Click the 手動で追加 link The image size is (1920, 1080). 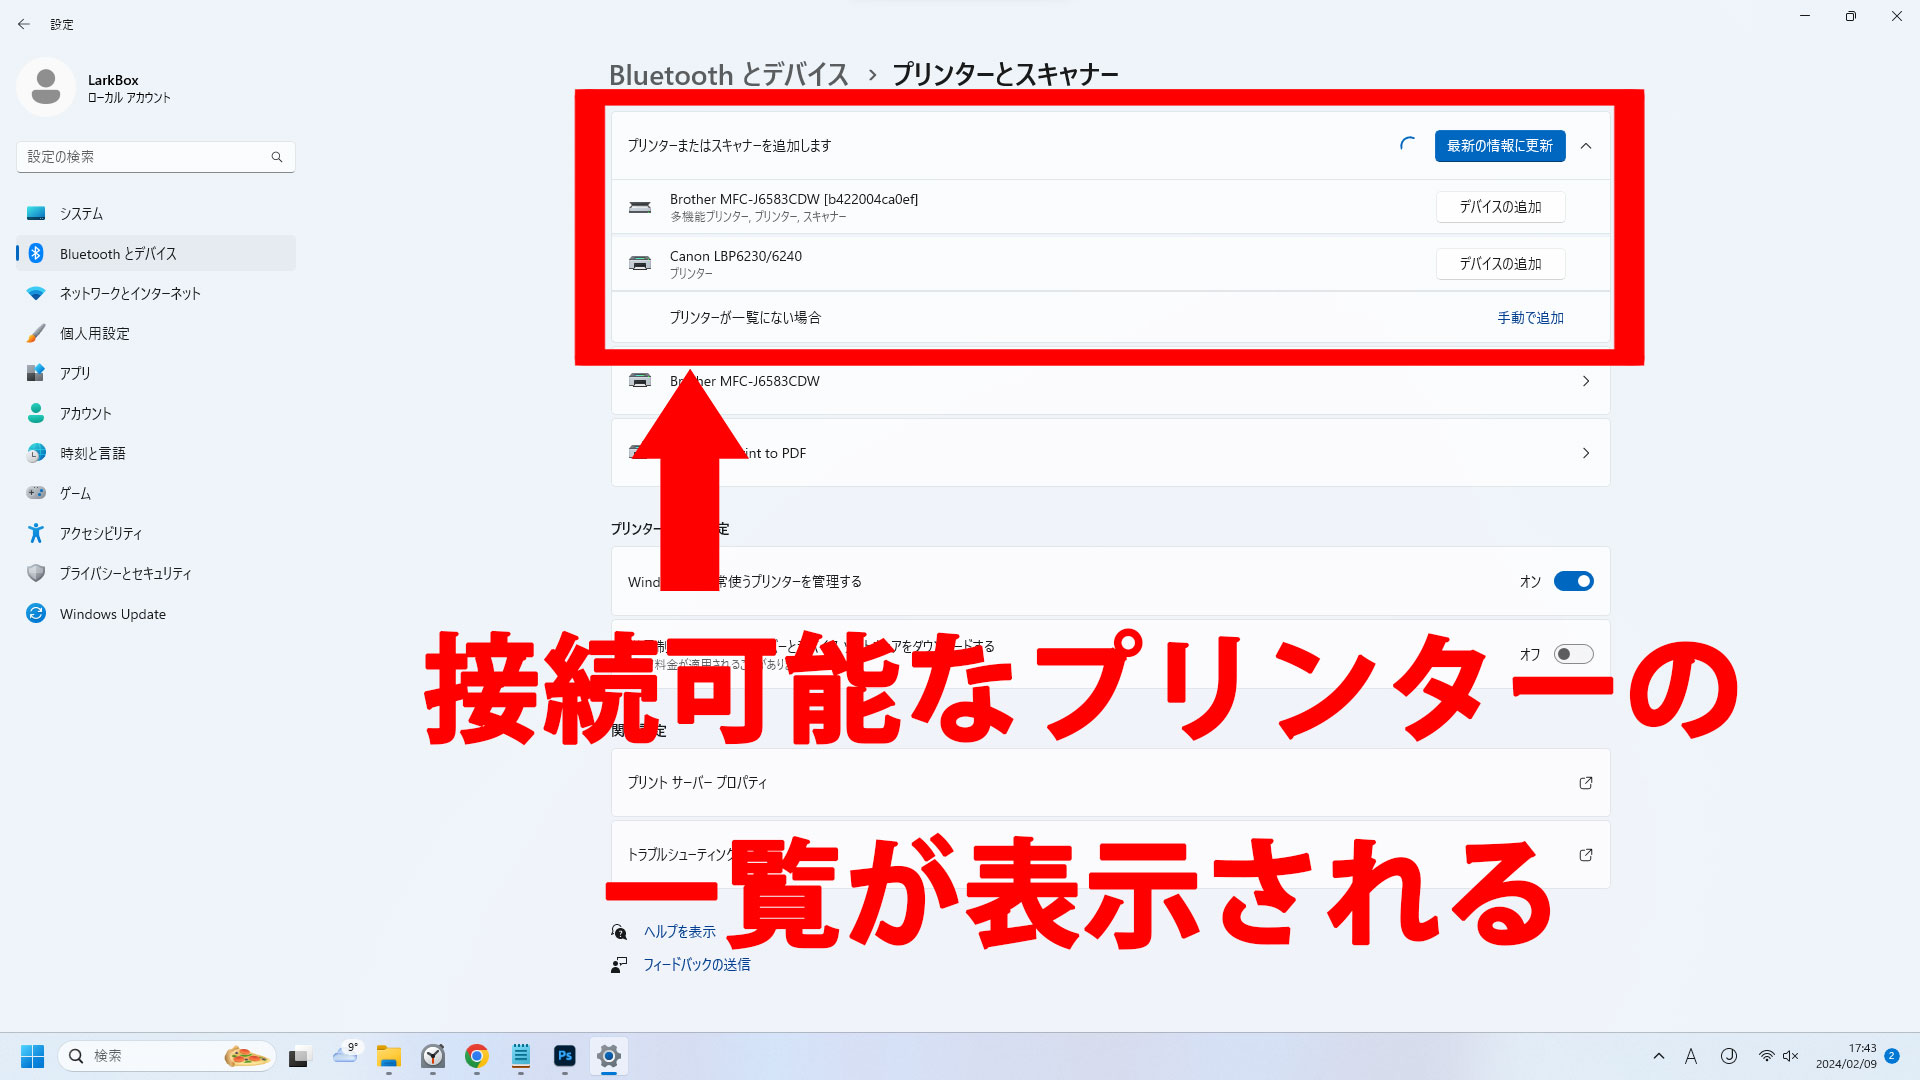pyautogui.click(x=1529, y=317)
